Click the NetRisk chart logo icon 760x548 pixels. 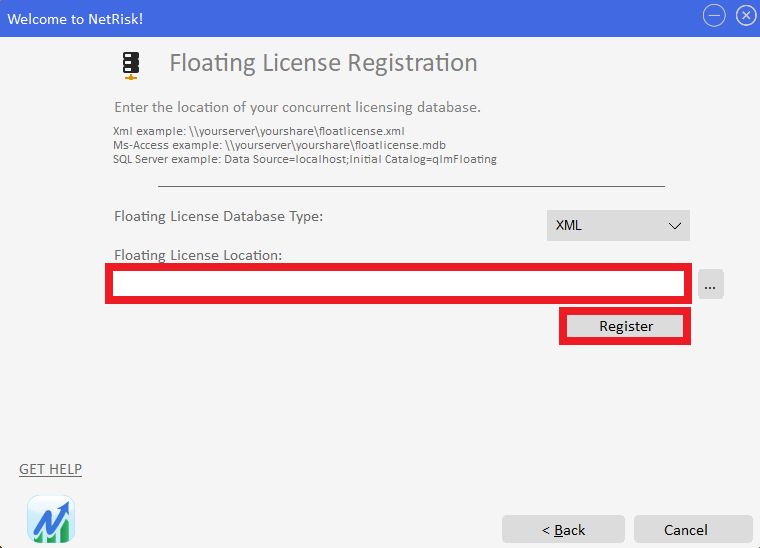[51, 519]
